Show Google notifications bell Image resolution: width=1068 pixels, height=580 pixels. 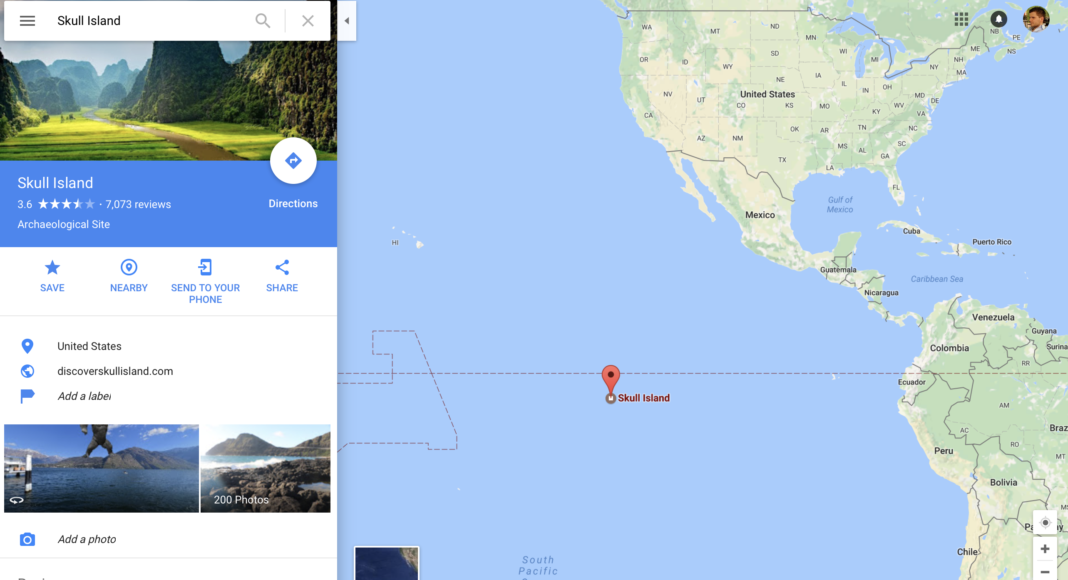click(x=999, y=19)
